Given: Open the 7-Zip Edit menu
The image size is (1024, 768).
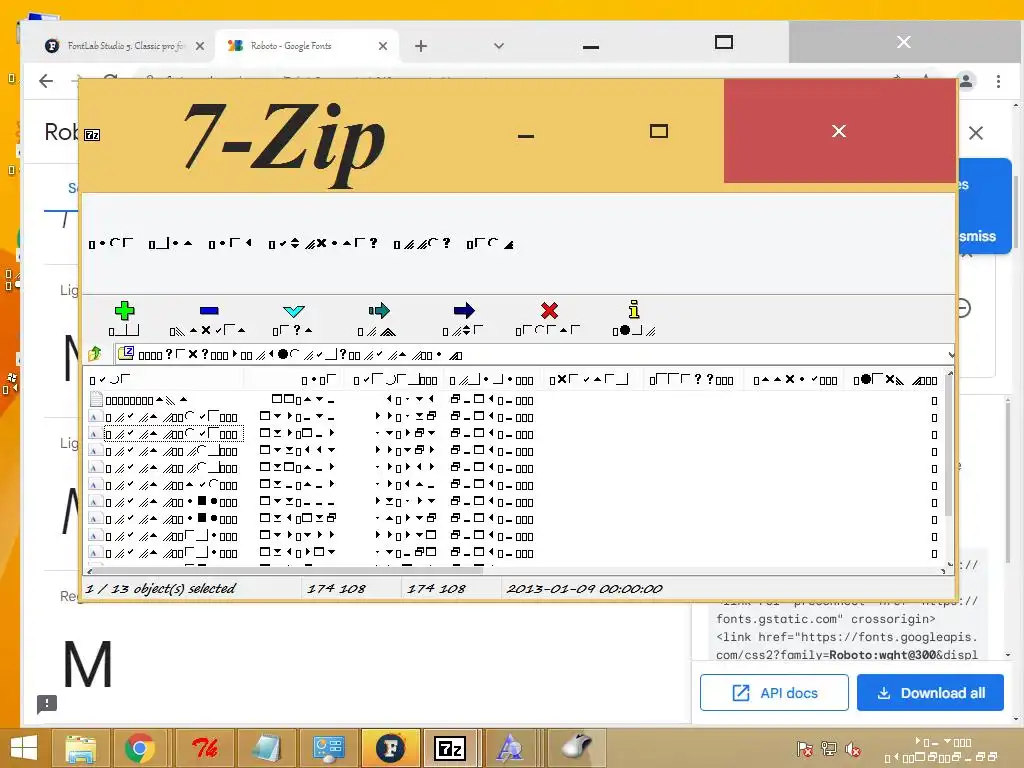Looking at the screenshot, I should click(170, 244).
